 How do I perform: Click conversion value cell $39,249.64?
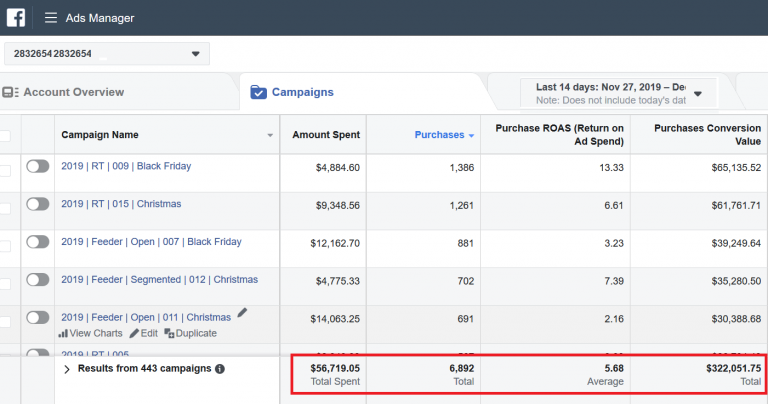736,243
